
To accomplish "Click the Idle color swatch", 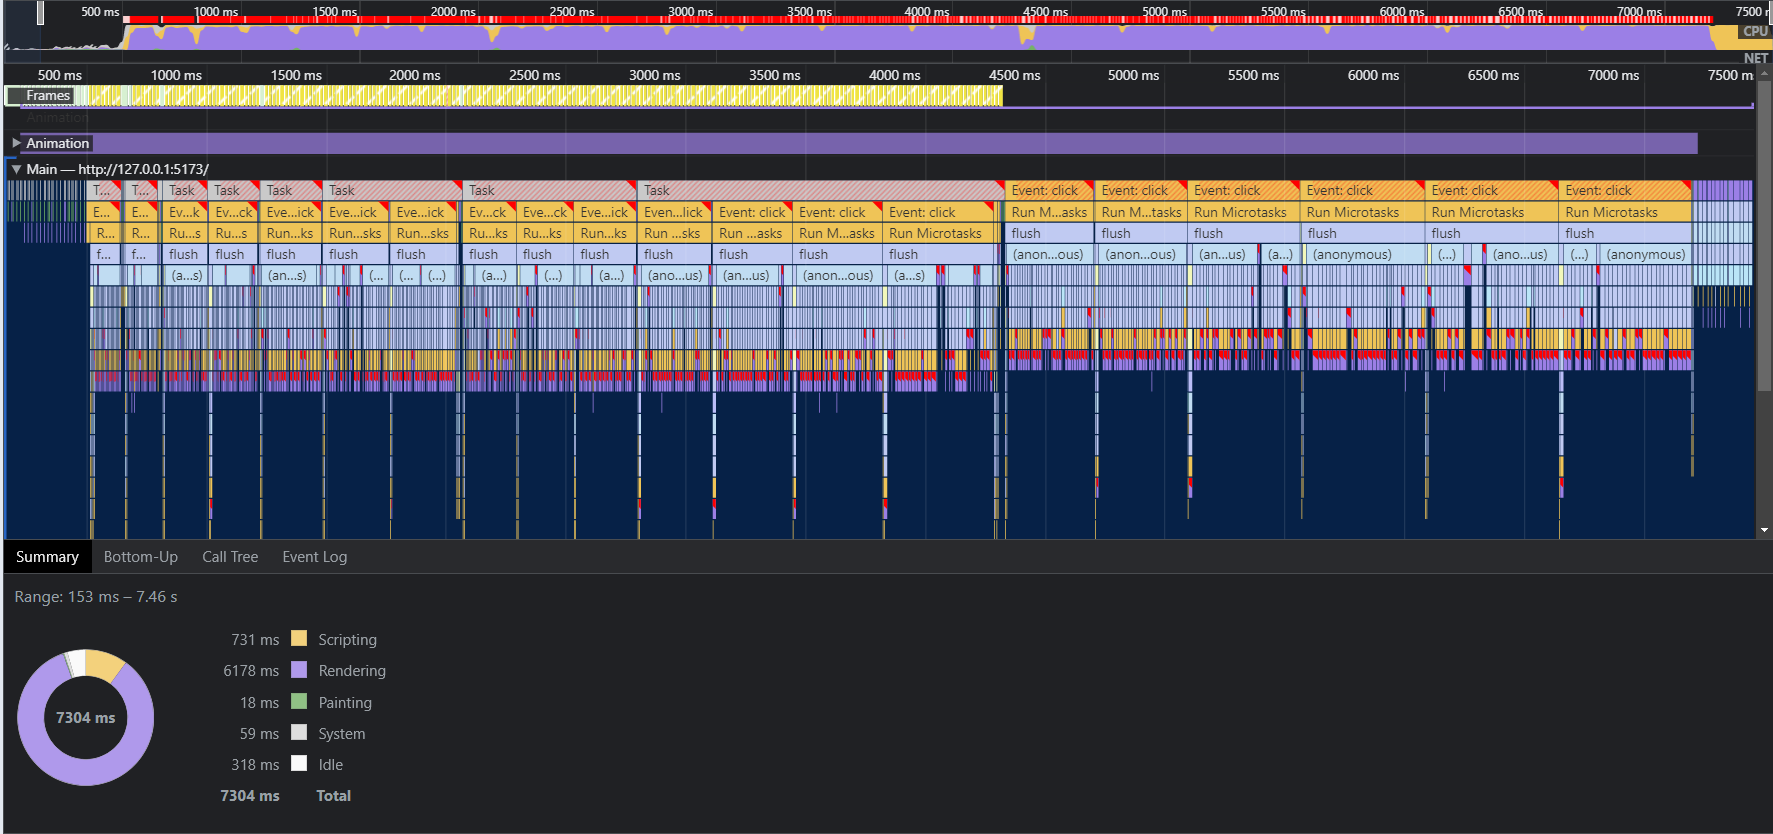I will 299,763.
